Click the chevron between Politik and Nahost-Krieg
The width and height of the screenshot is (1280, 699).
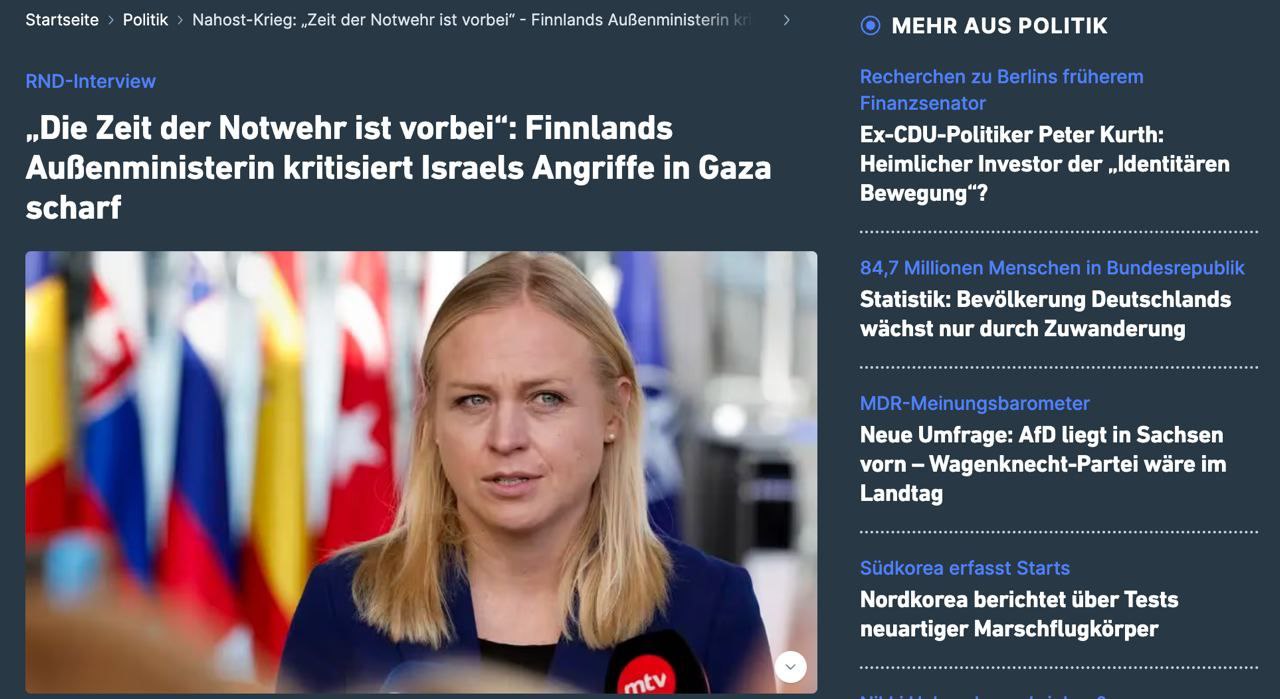[180, 20]
